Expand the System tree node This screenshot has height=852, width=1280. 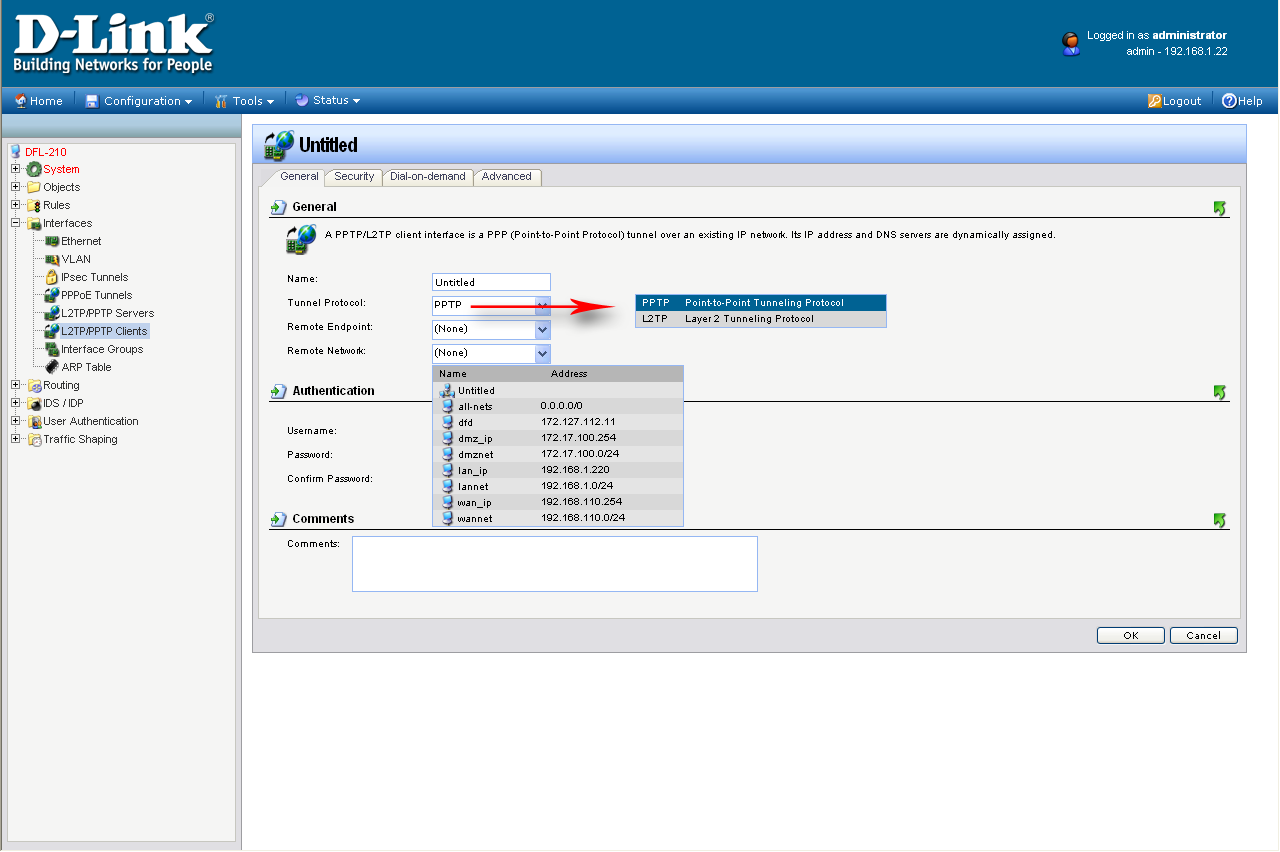click(16, 169)
